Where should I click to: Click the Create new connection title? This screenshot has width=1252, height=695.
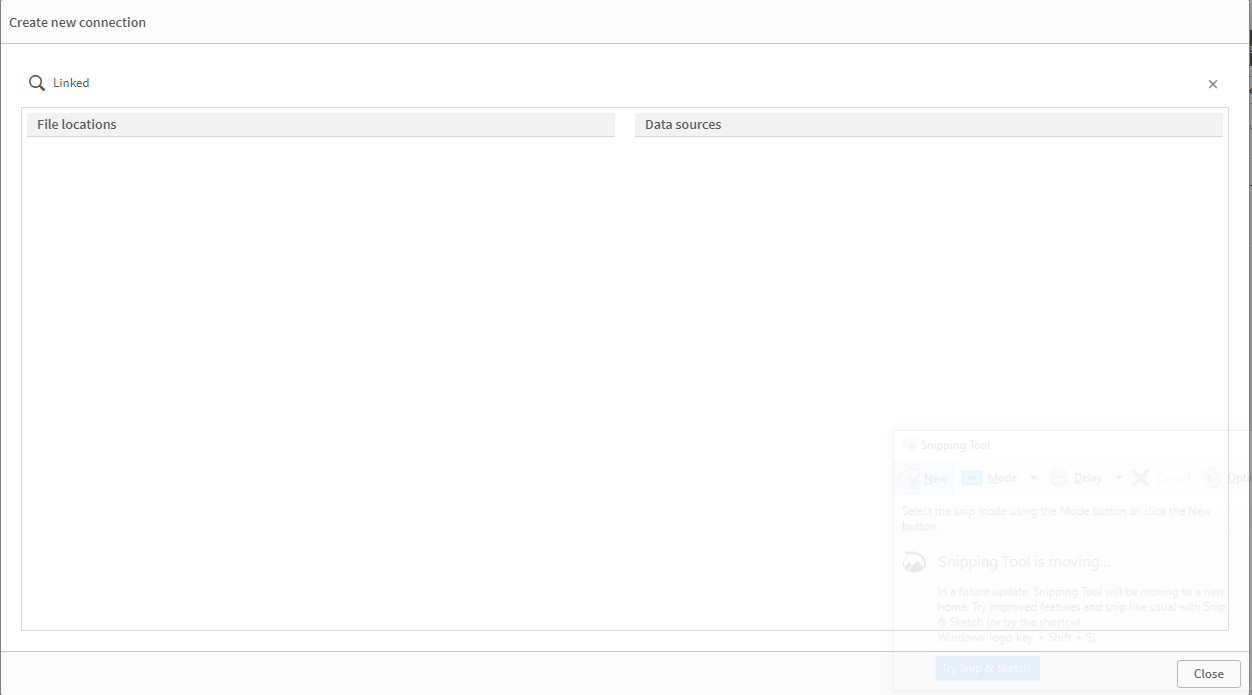coord(78,22)
